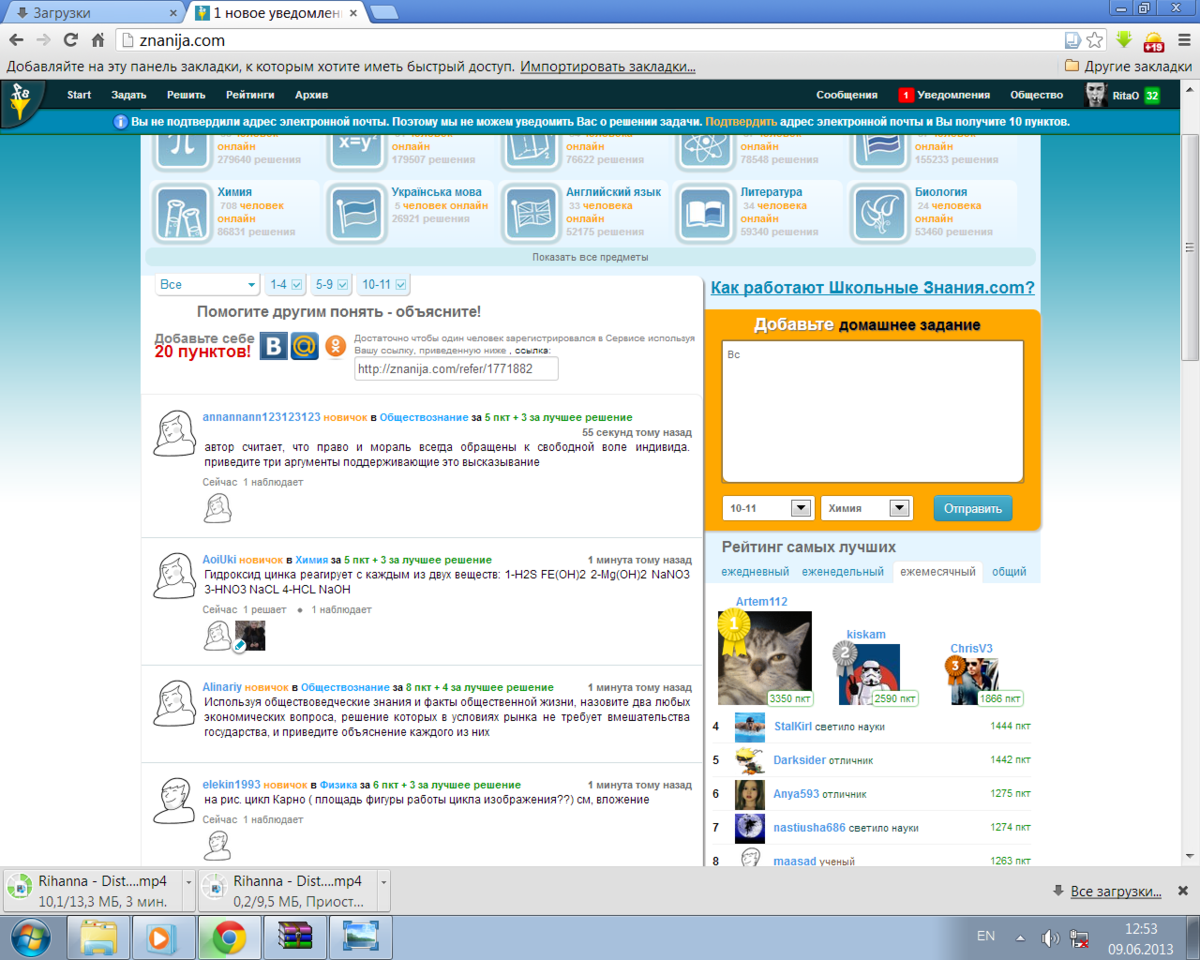1200x960 pixels.
Task: Open the Биология leaf icon
Action: (x=880, y=213)
